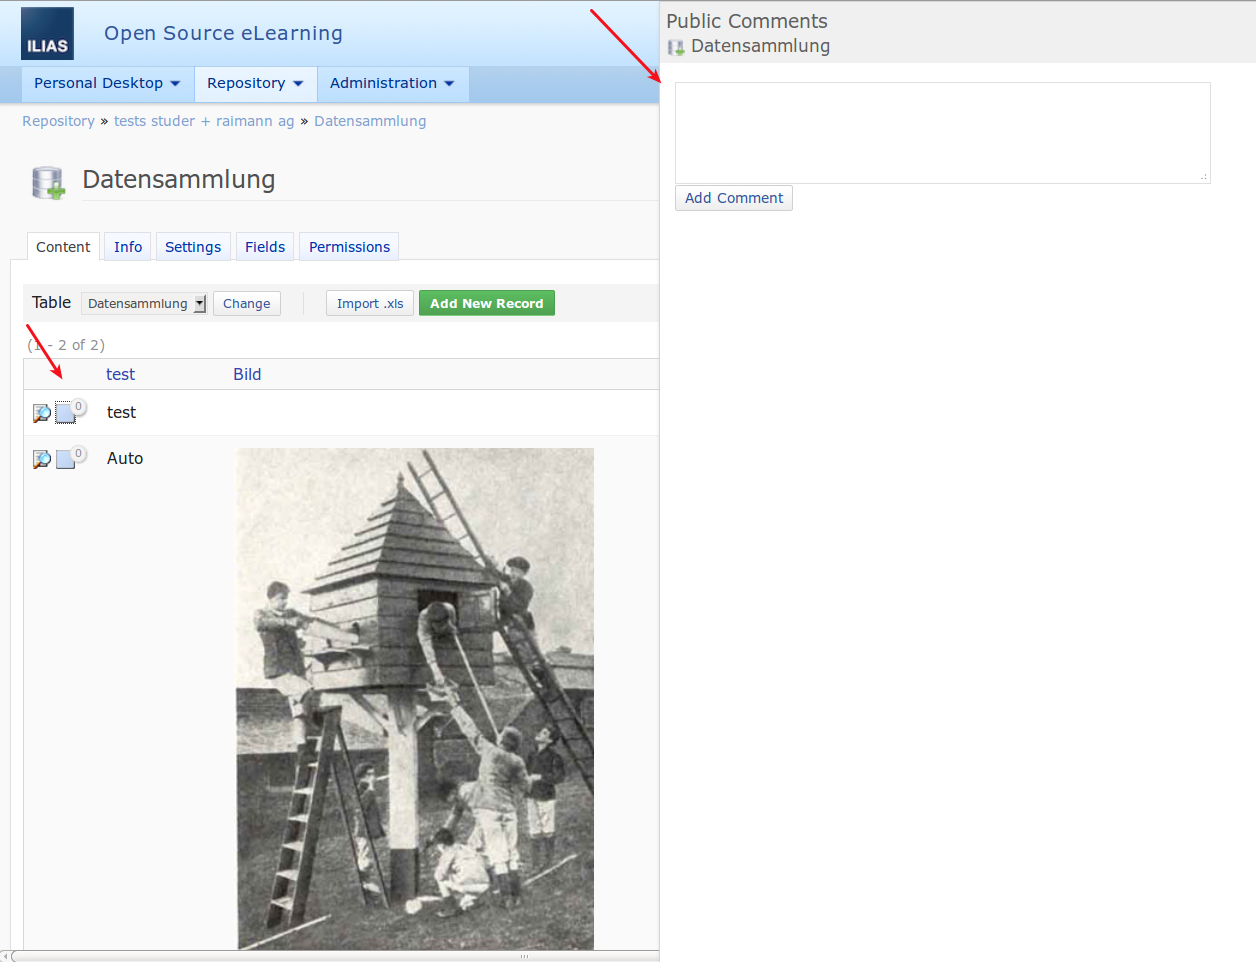Viewport: 1256px width, 962px height.
Task: Switch to the Fields tab
Action: click(265, 247)
